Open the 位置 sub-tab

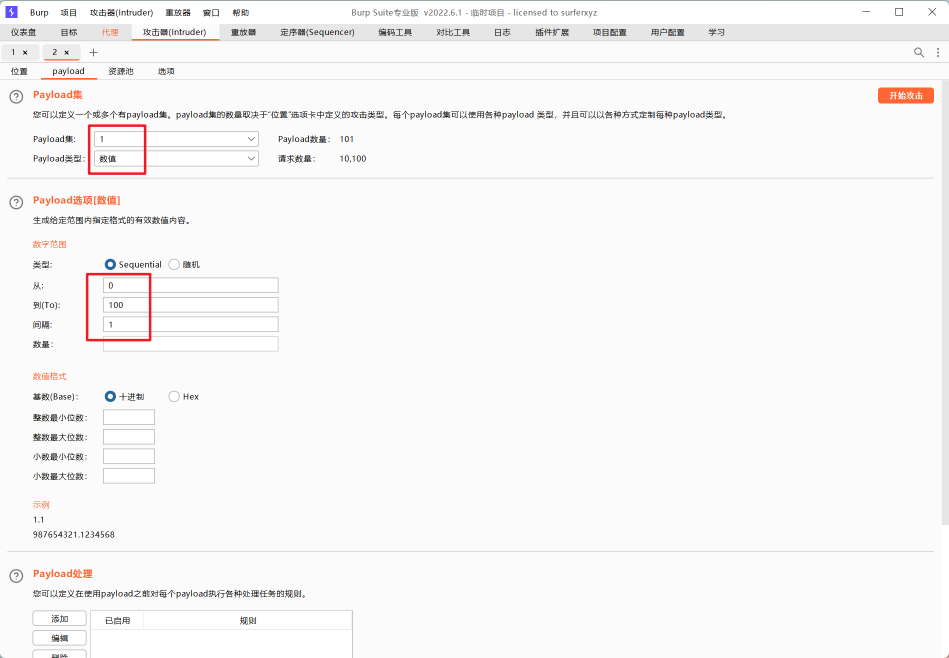coord(19,71)
